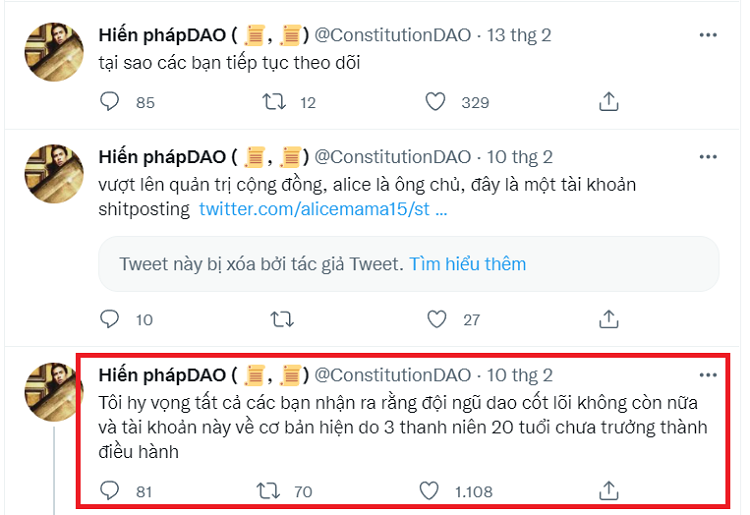This screenshot has height=515, width=750.
Task: Share the highlighted tweet with 1.108 likes
Action: [x=608, y=490]
